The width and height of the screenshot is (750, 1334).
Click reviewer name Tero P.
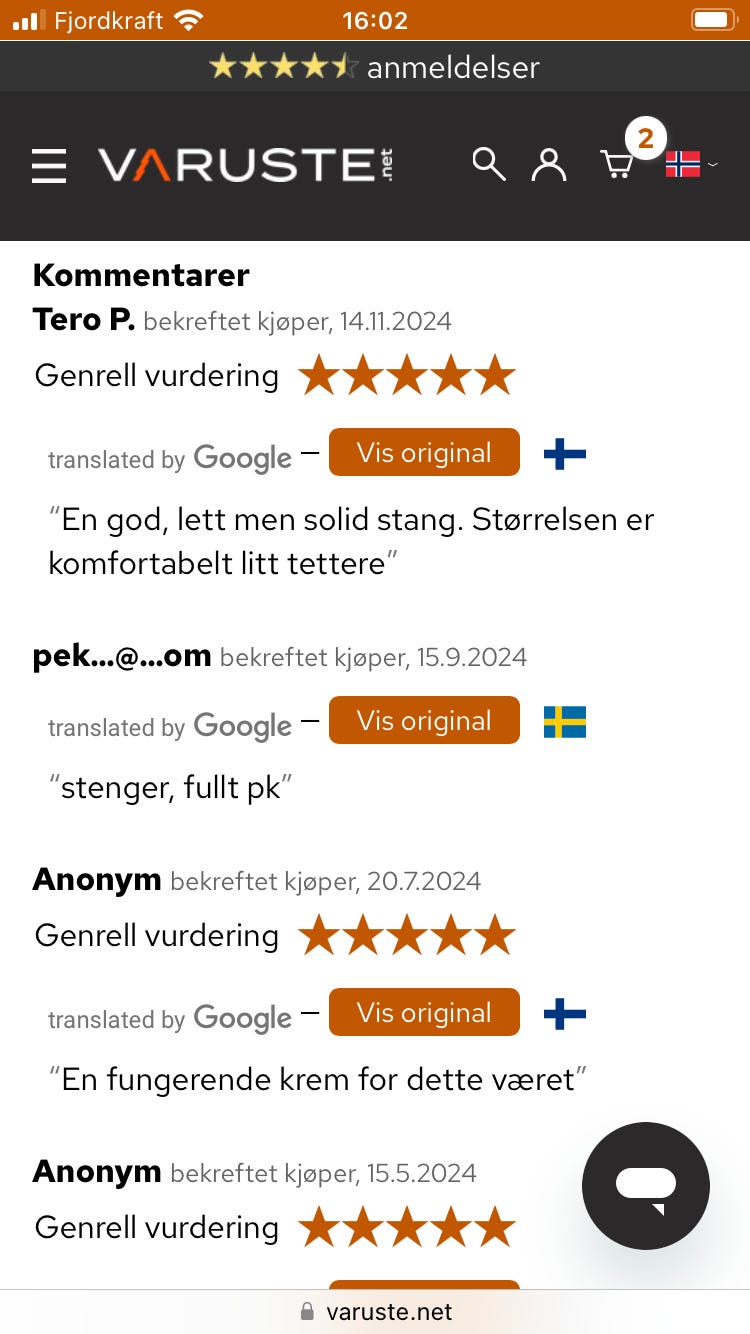pos(84,320)
